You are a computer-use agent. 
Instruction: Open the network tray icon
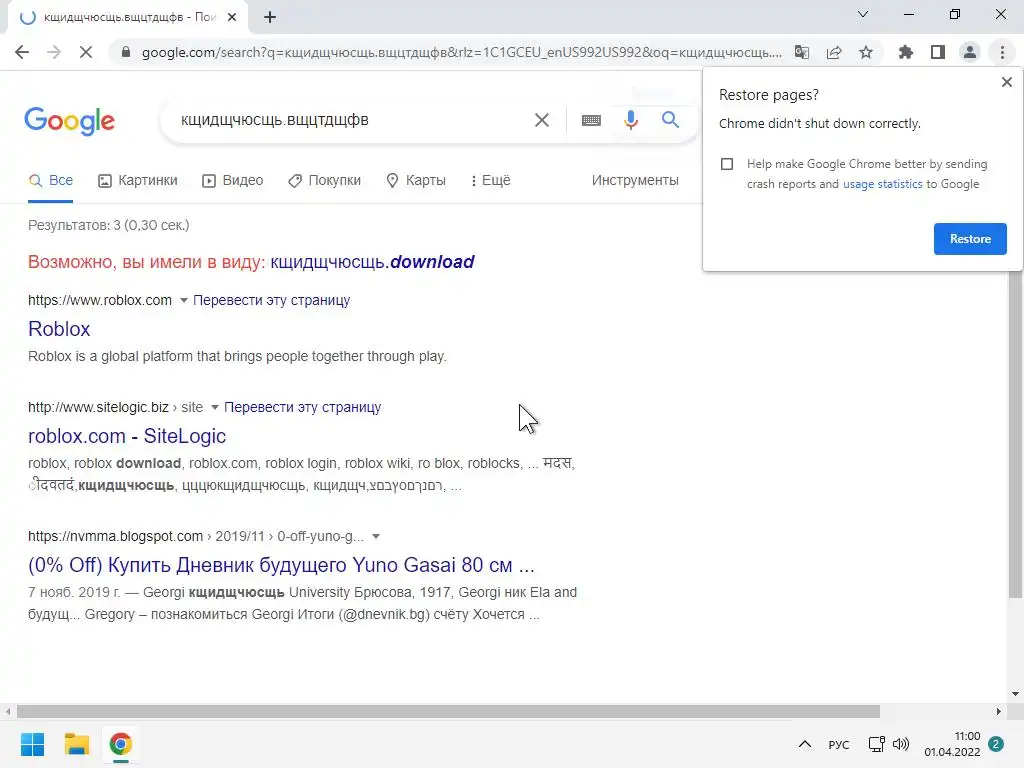coord(876,744)
